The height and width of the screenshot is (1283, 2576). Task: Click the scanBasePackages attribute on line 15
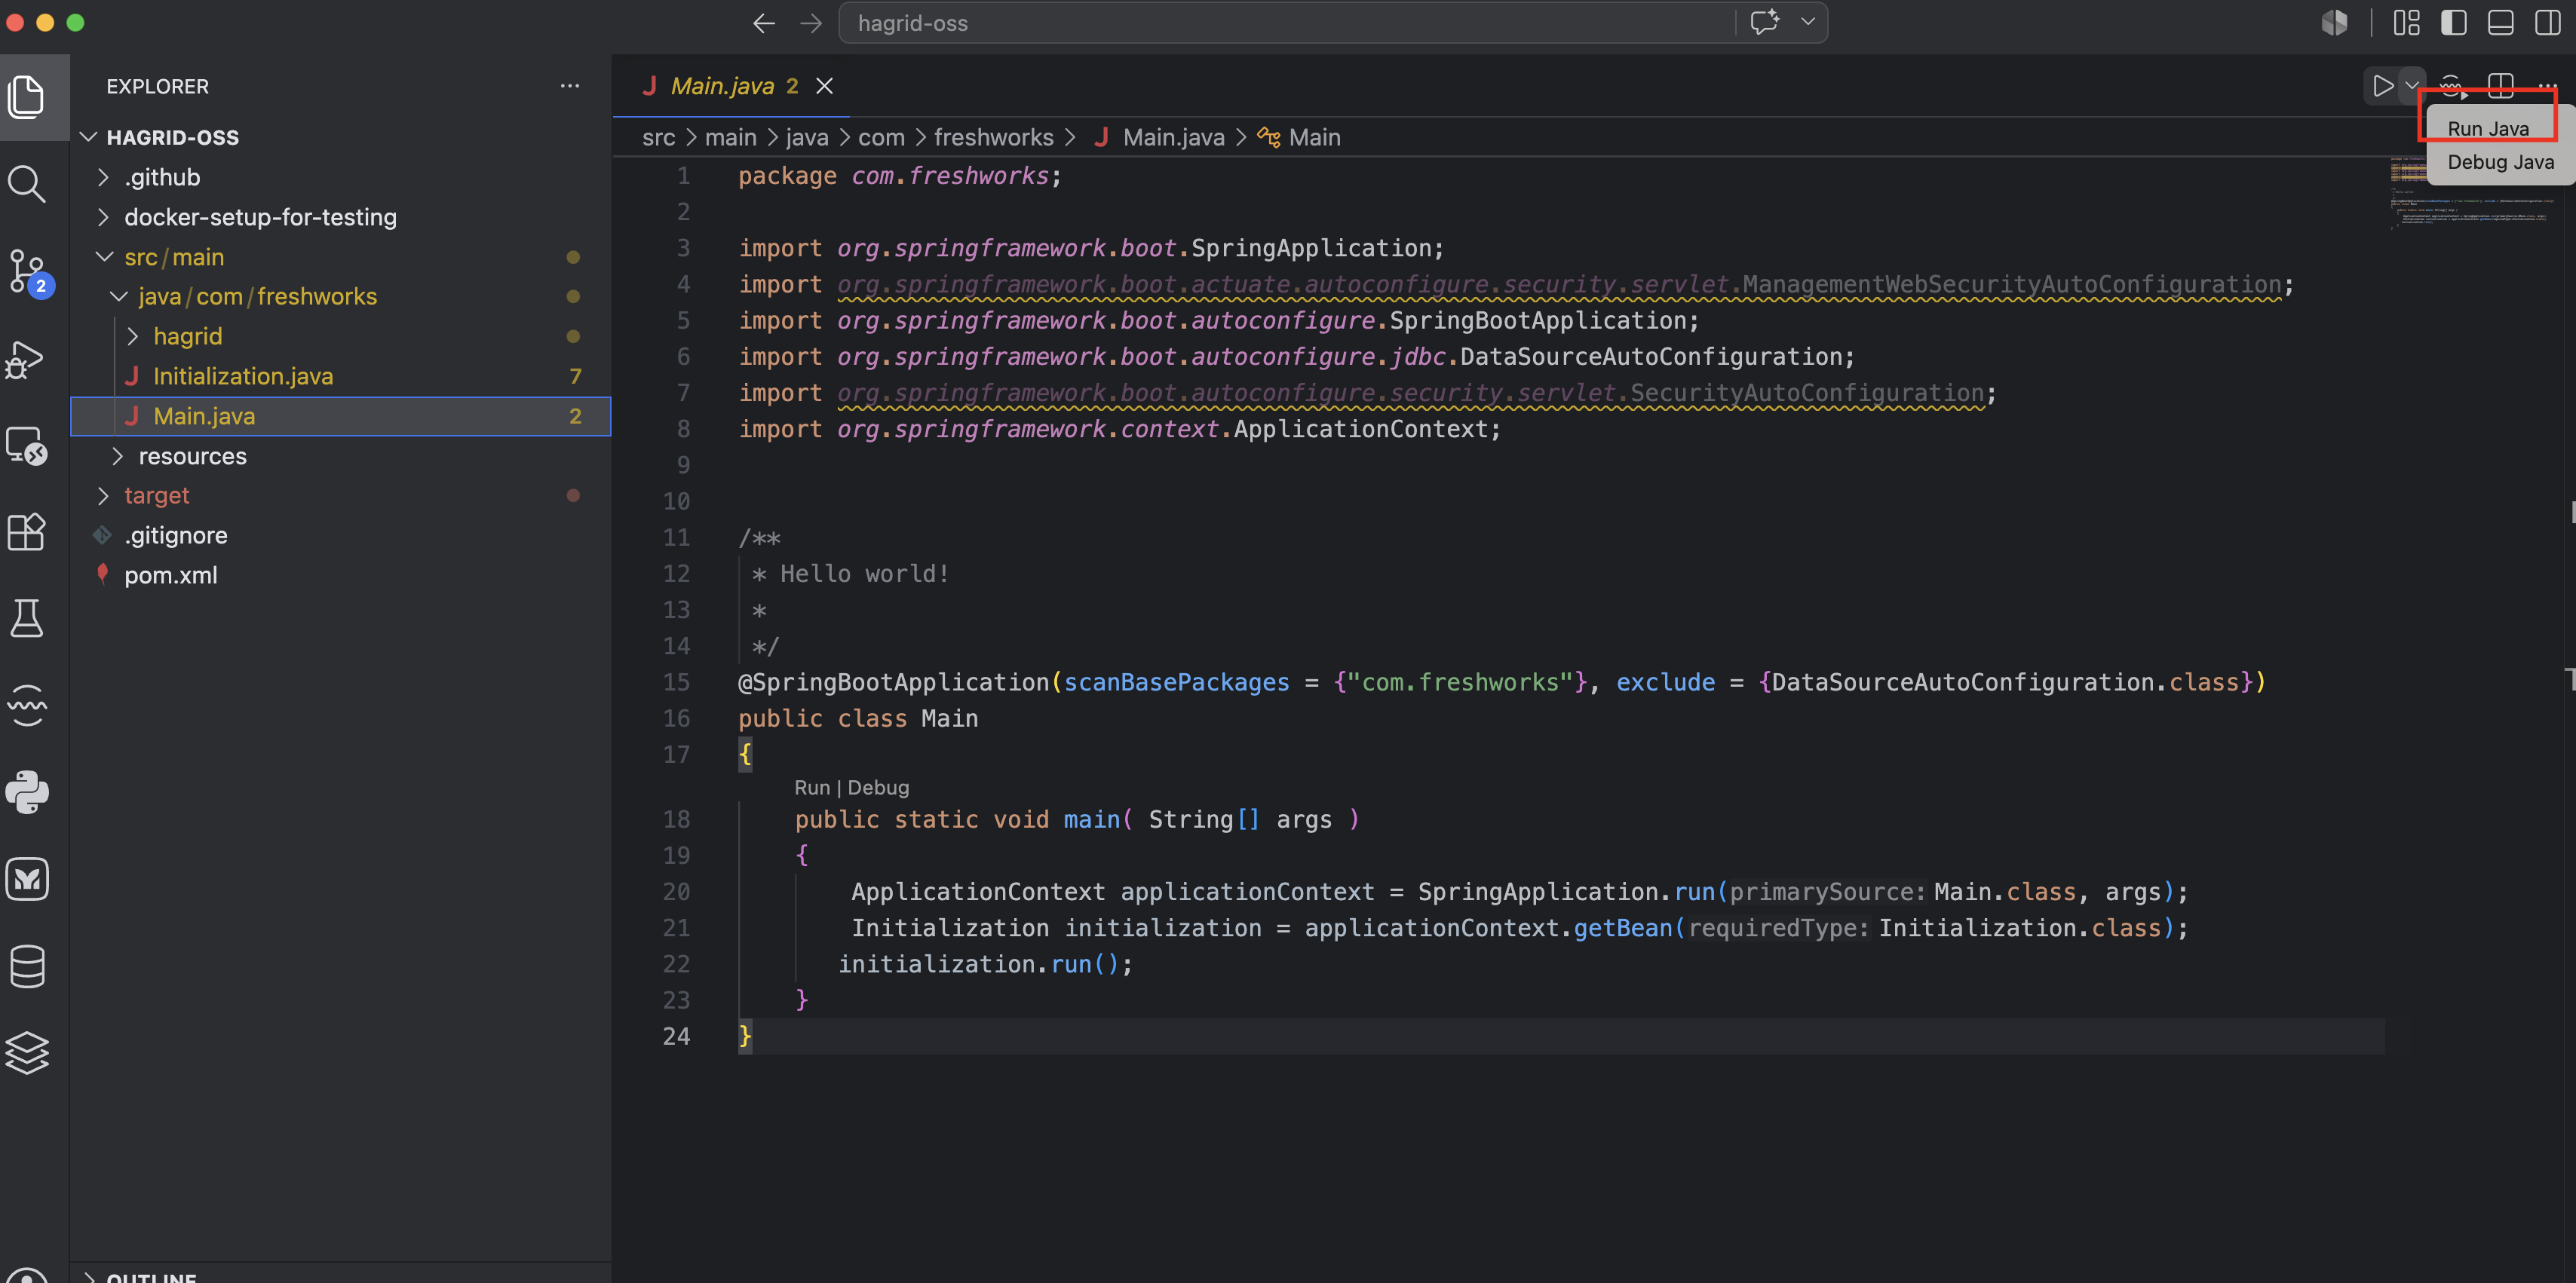click(x=1176, y=682)
